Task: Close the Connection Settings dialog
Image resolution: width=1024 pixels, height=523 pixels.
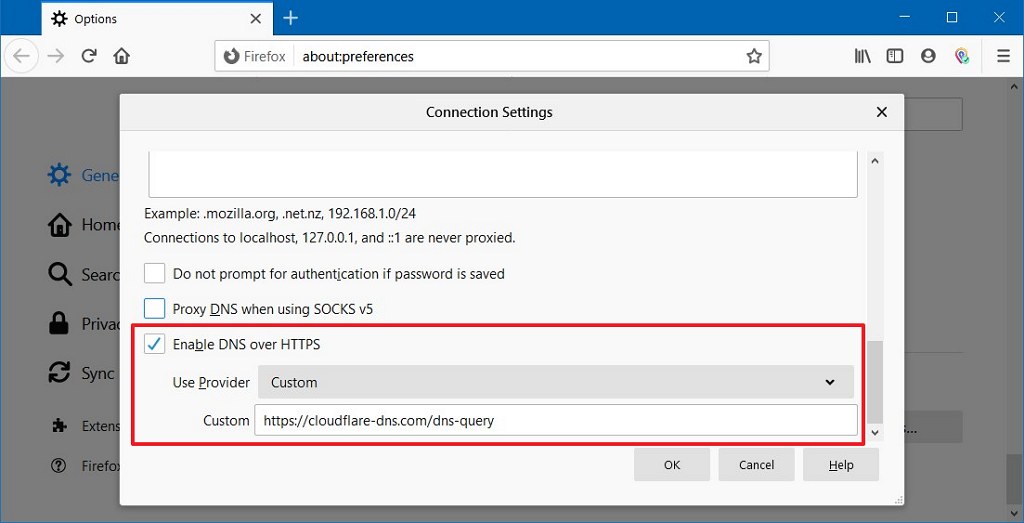Action: pos(881,112)
